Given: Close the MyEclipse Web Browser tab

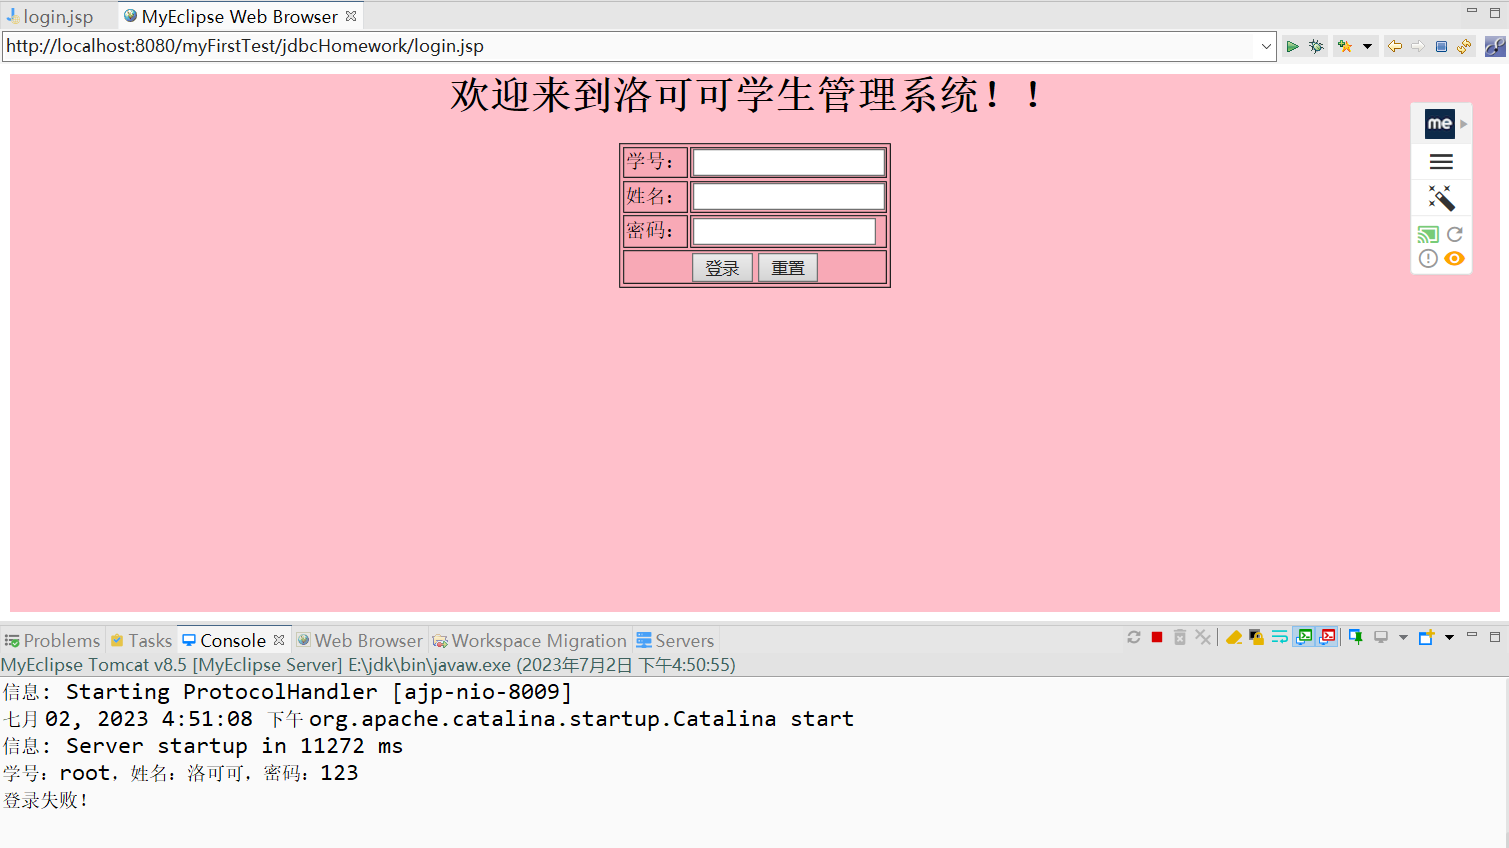Looking at the screenshot, I should (351, 16).
